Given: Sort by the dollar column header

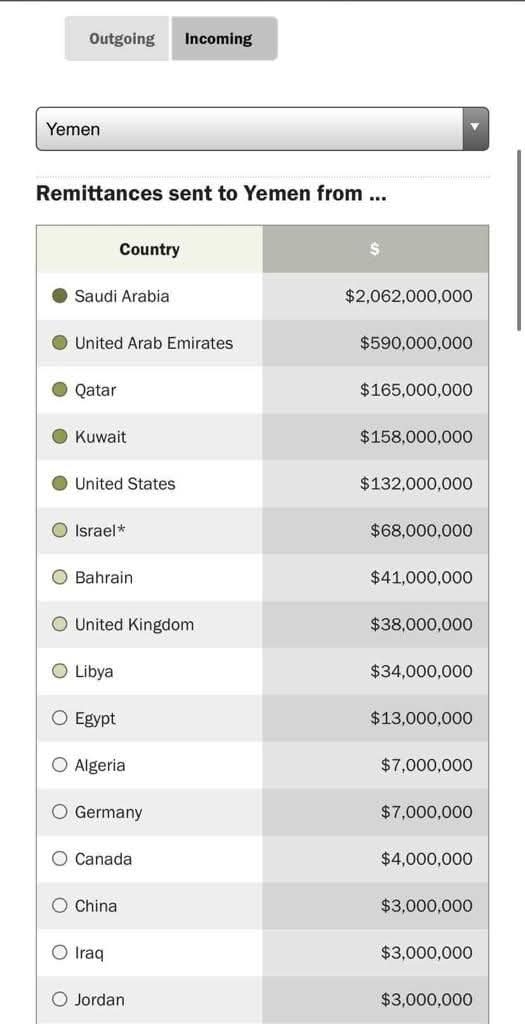Looking at the screenshot, I should tap(375, 249).
